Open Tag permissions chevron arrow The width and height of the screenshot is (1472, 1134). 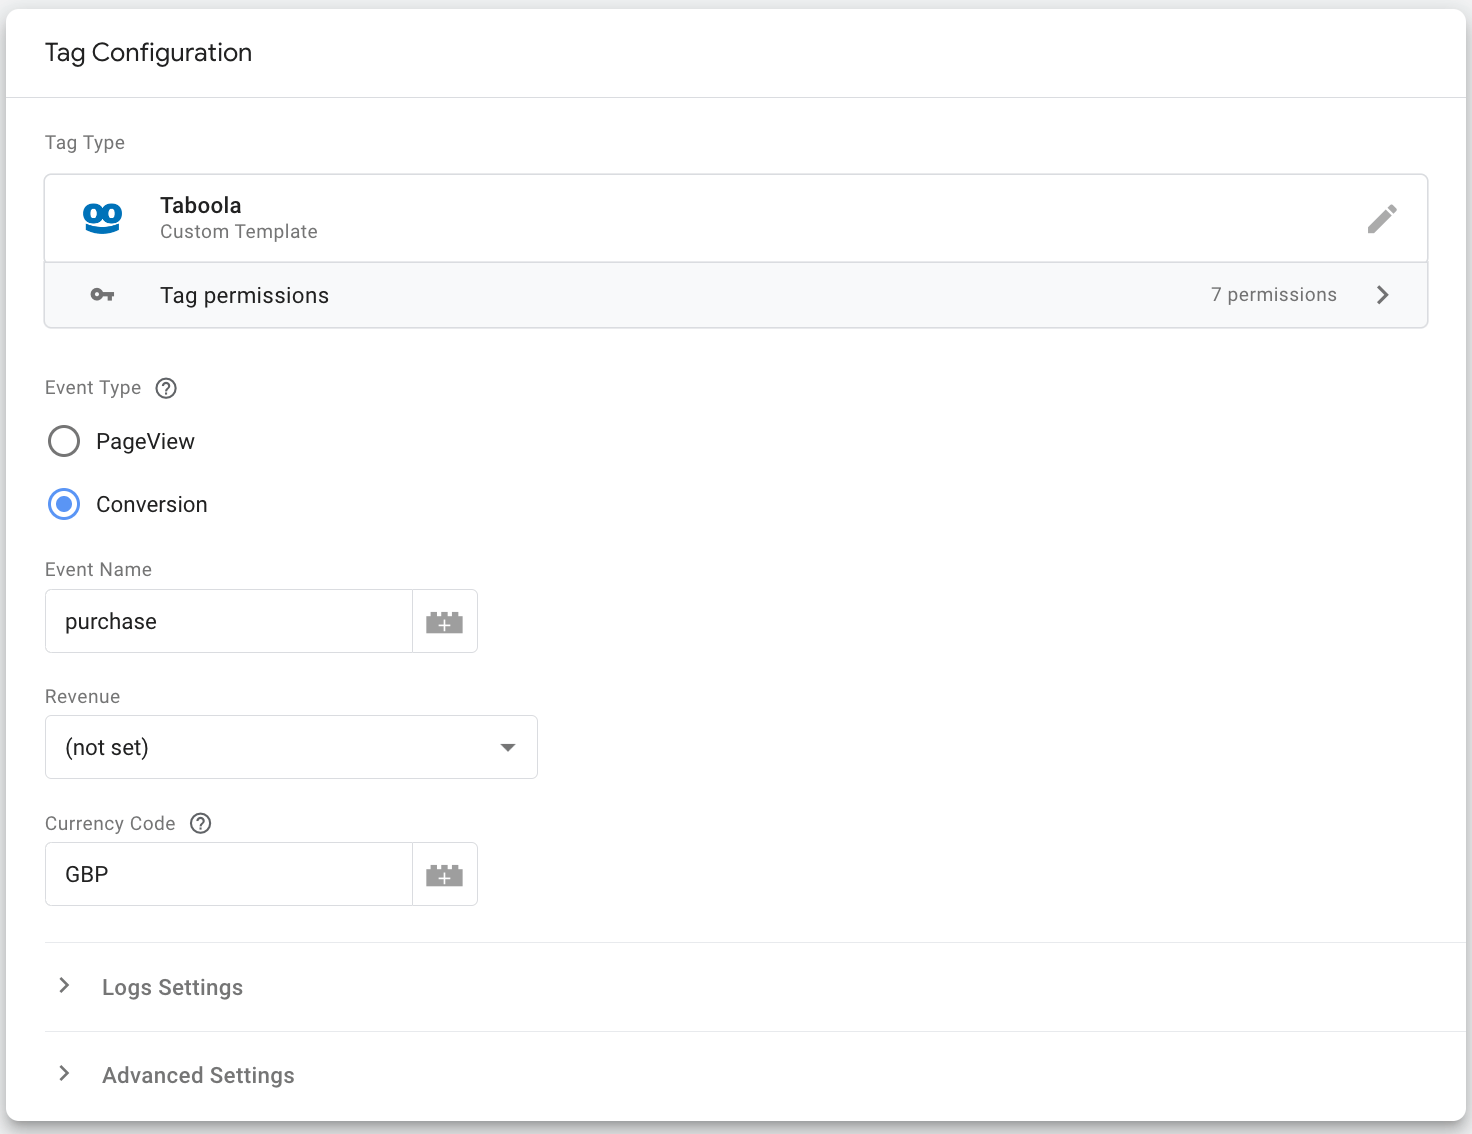point(1382,295)
